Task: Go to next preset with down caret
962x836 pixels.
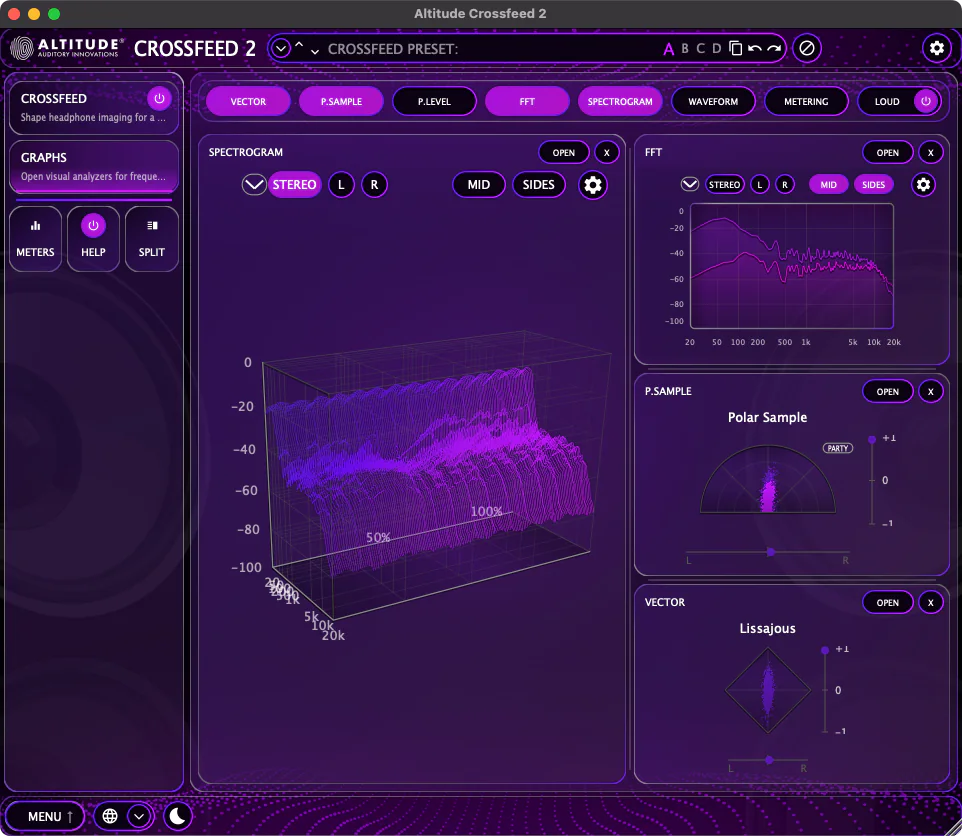Action: click(x=315, y=52)
